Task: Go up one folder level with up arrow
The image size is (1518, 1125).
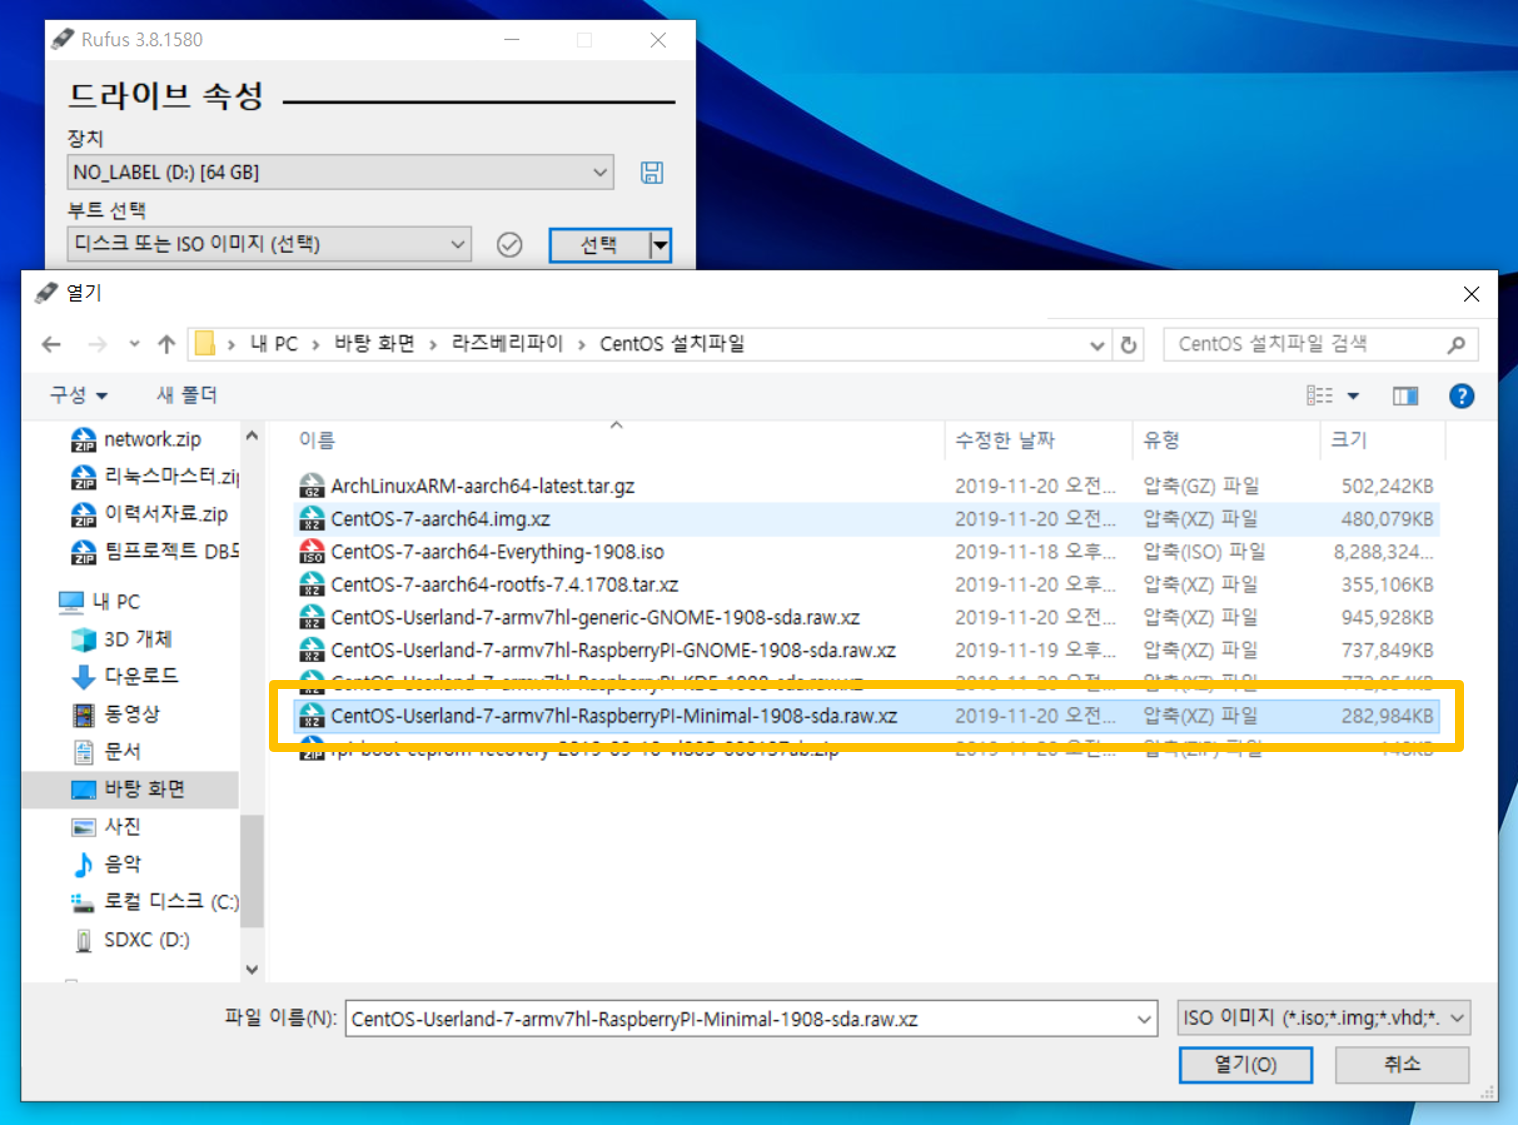Action: 166,345
